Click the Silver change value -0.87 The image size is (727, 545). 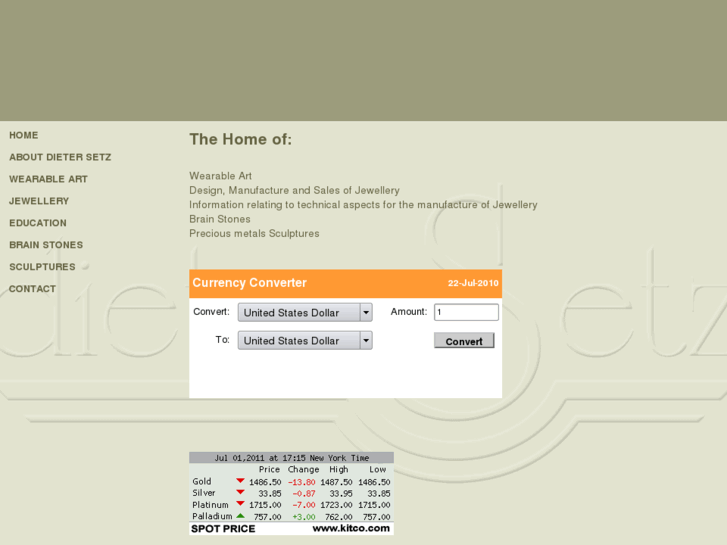(304, 494)
